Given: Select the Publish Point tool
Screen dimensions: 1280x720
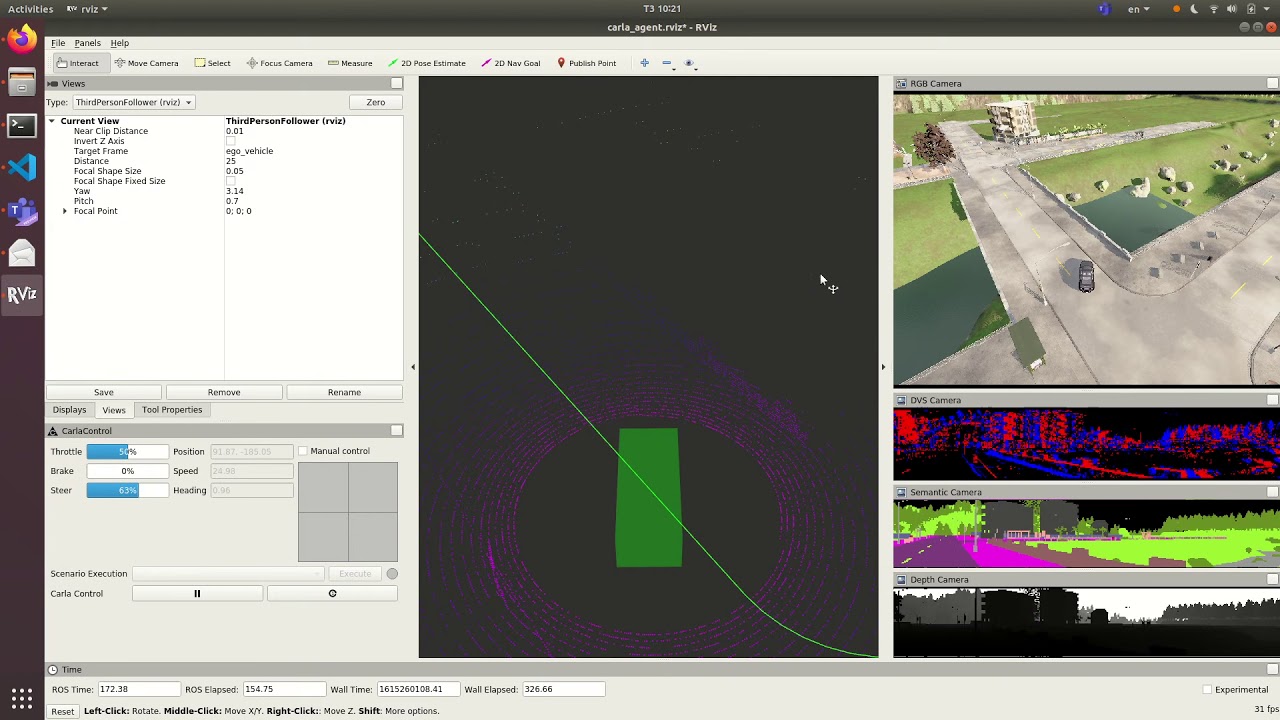Looking at the screenshot, I should point(586,63).
